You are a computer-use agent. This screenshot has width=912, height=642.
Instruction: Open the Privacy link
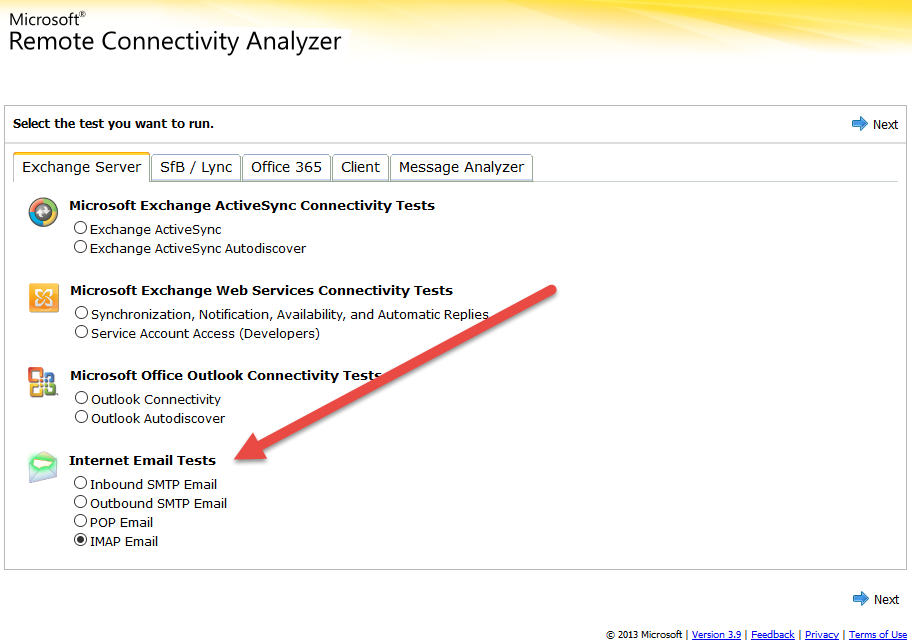pyautogui.click(x=822, y=634)
